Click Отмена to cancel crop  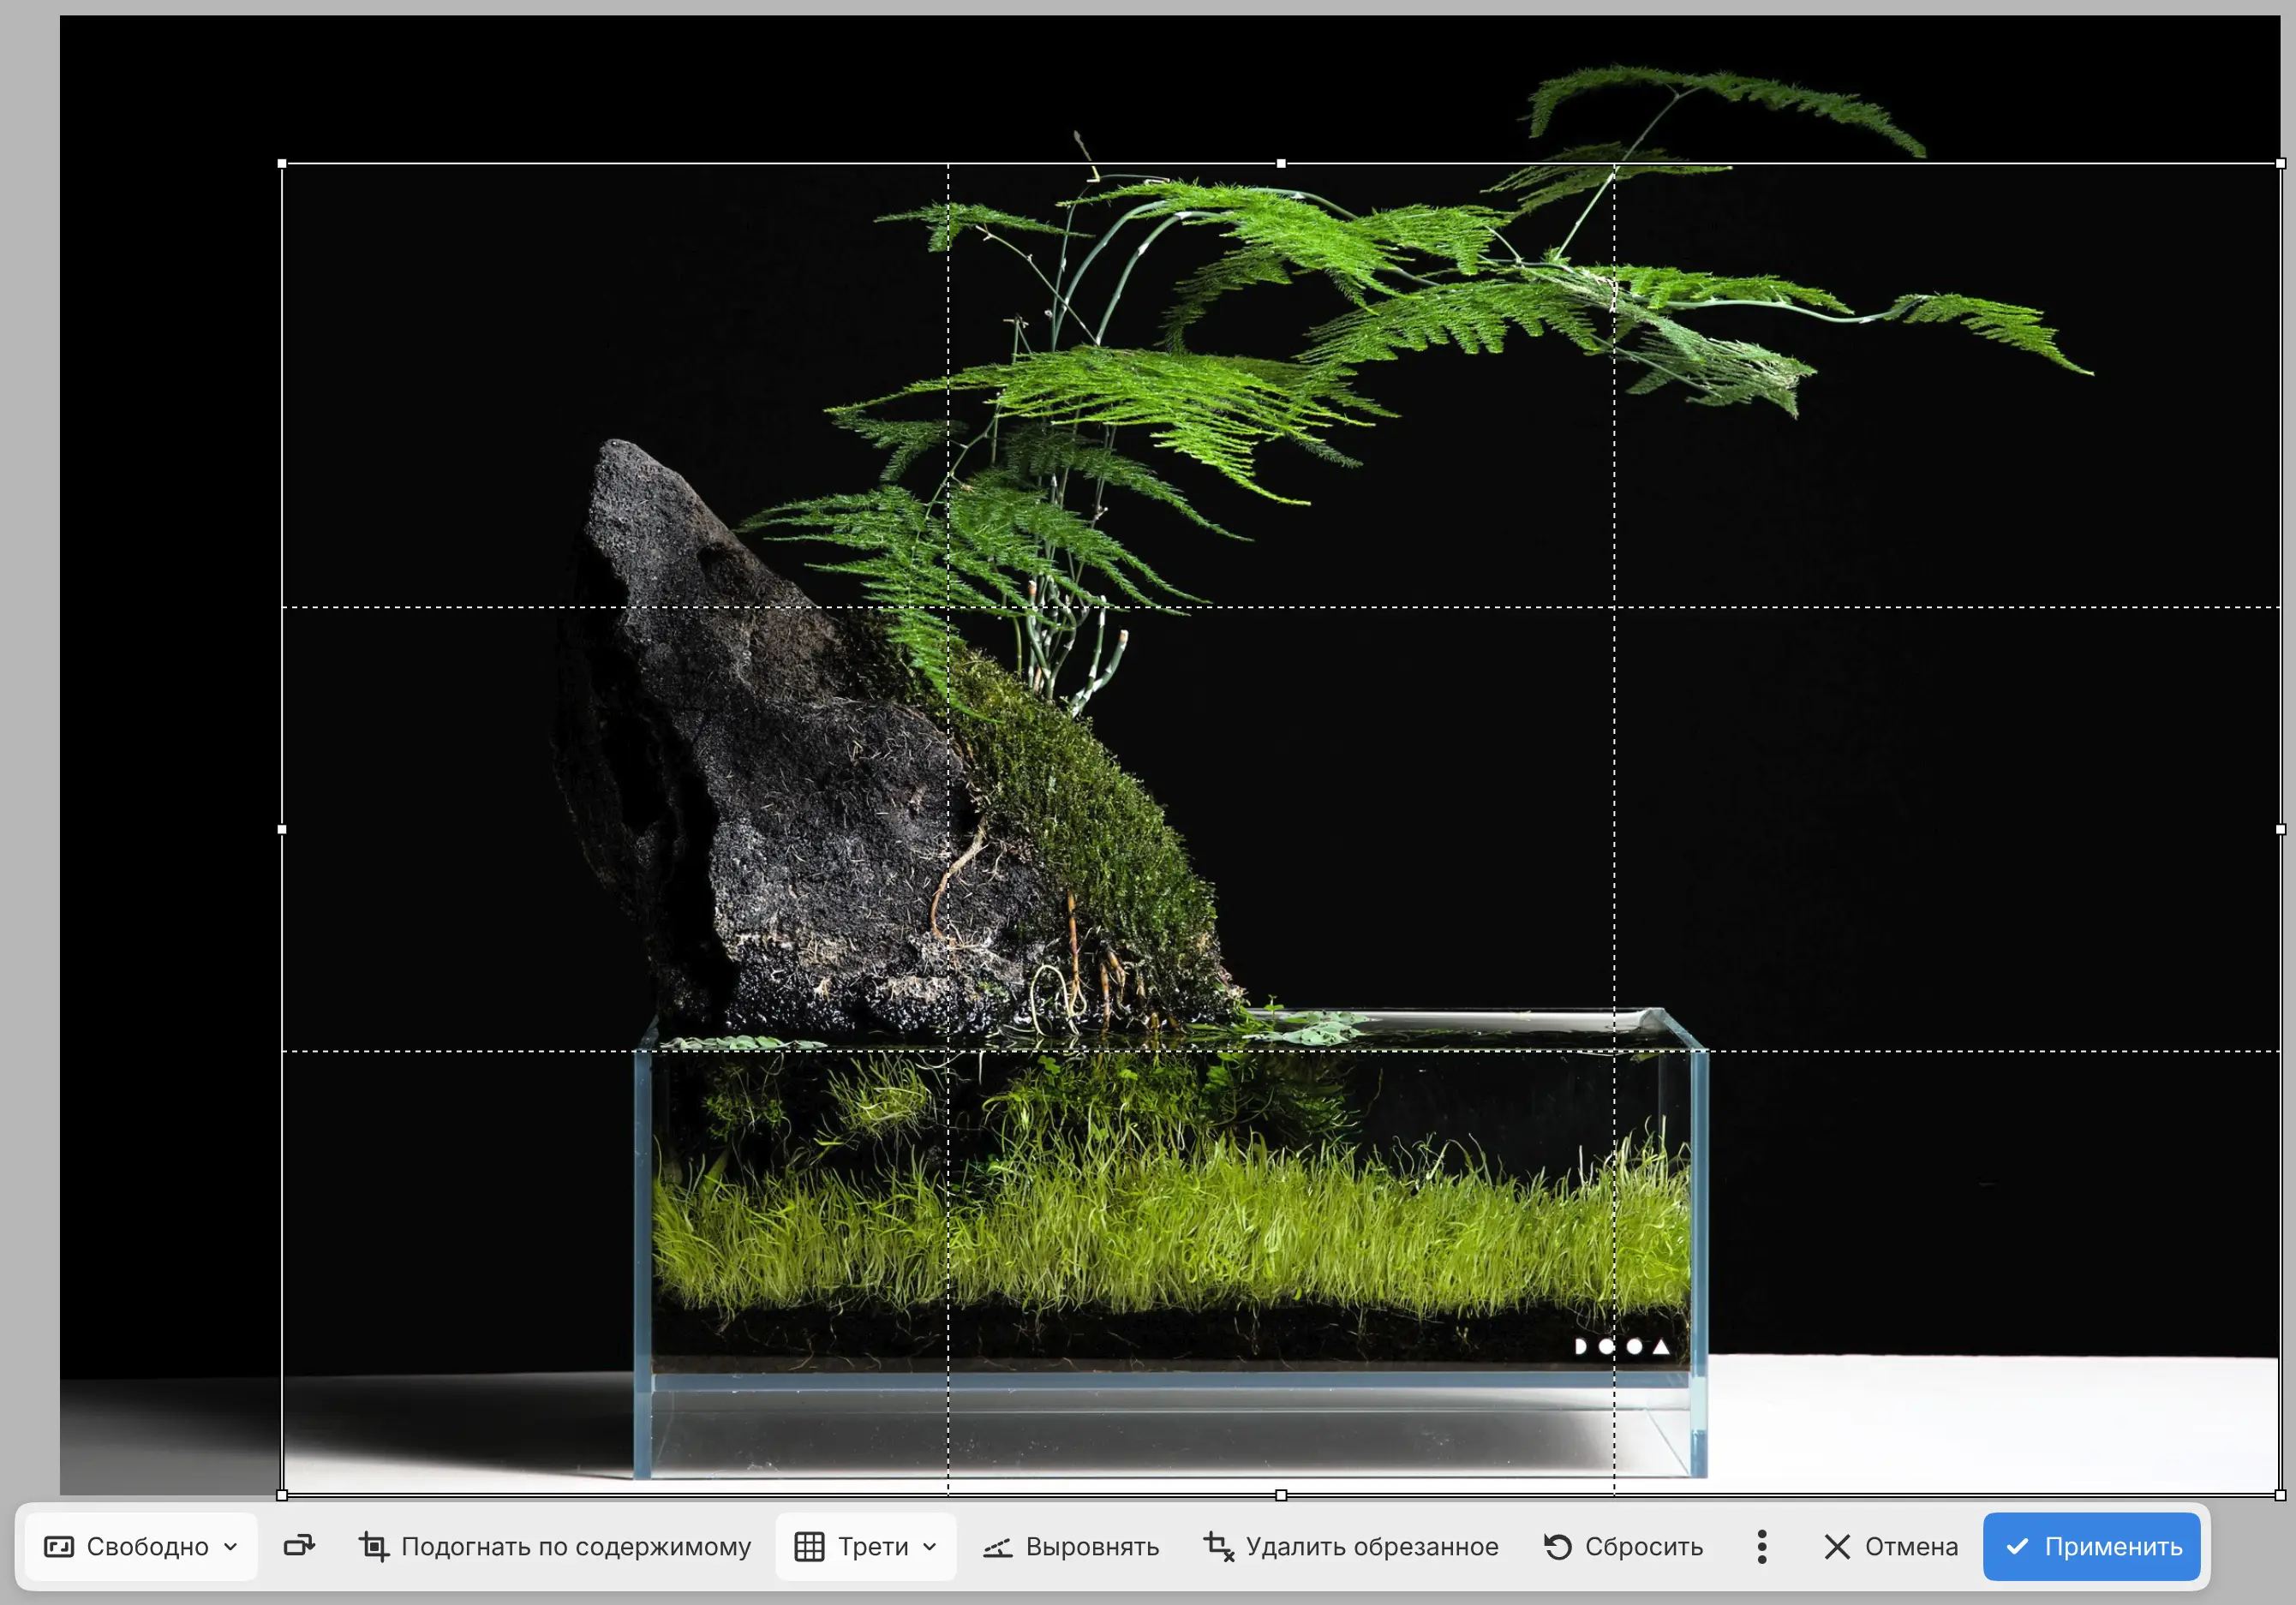click(1890, 1547)
